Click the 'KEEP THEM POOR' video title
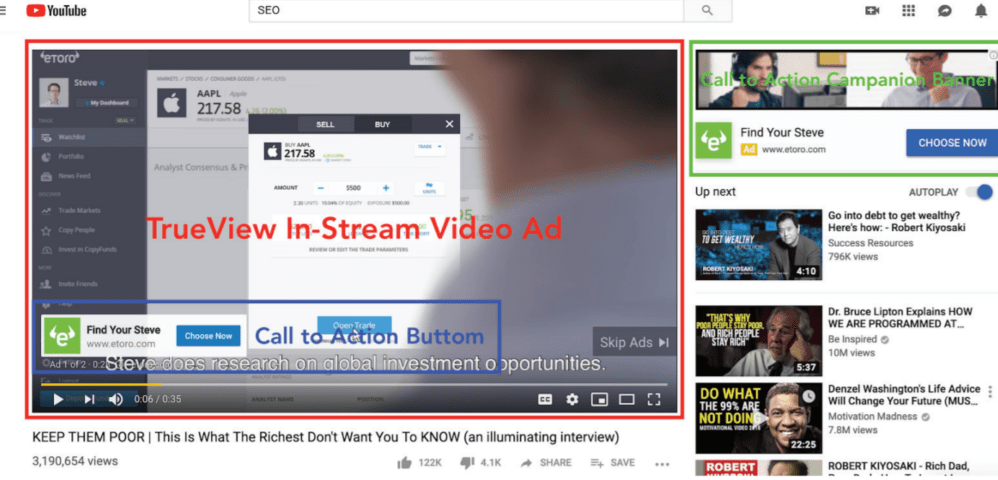This screenshot has width=998, height=480. tap(326, 437)
